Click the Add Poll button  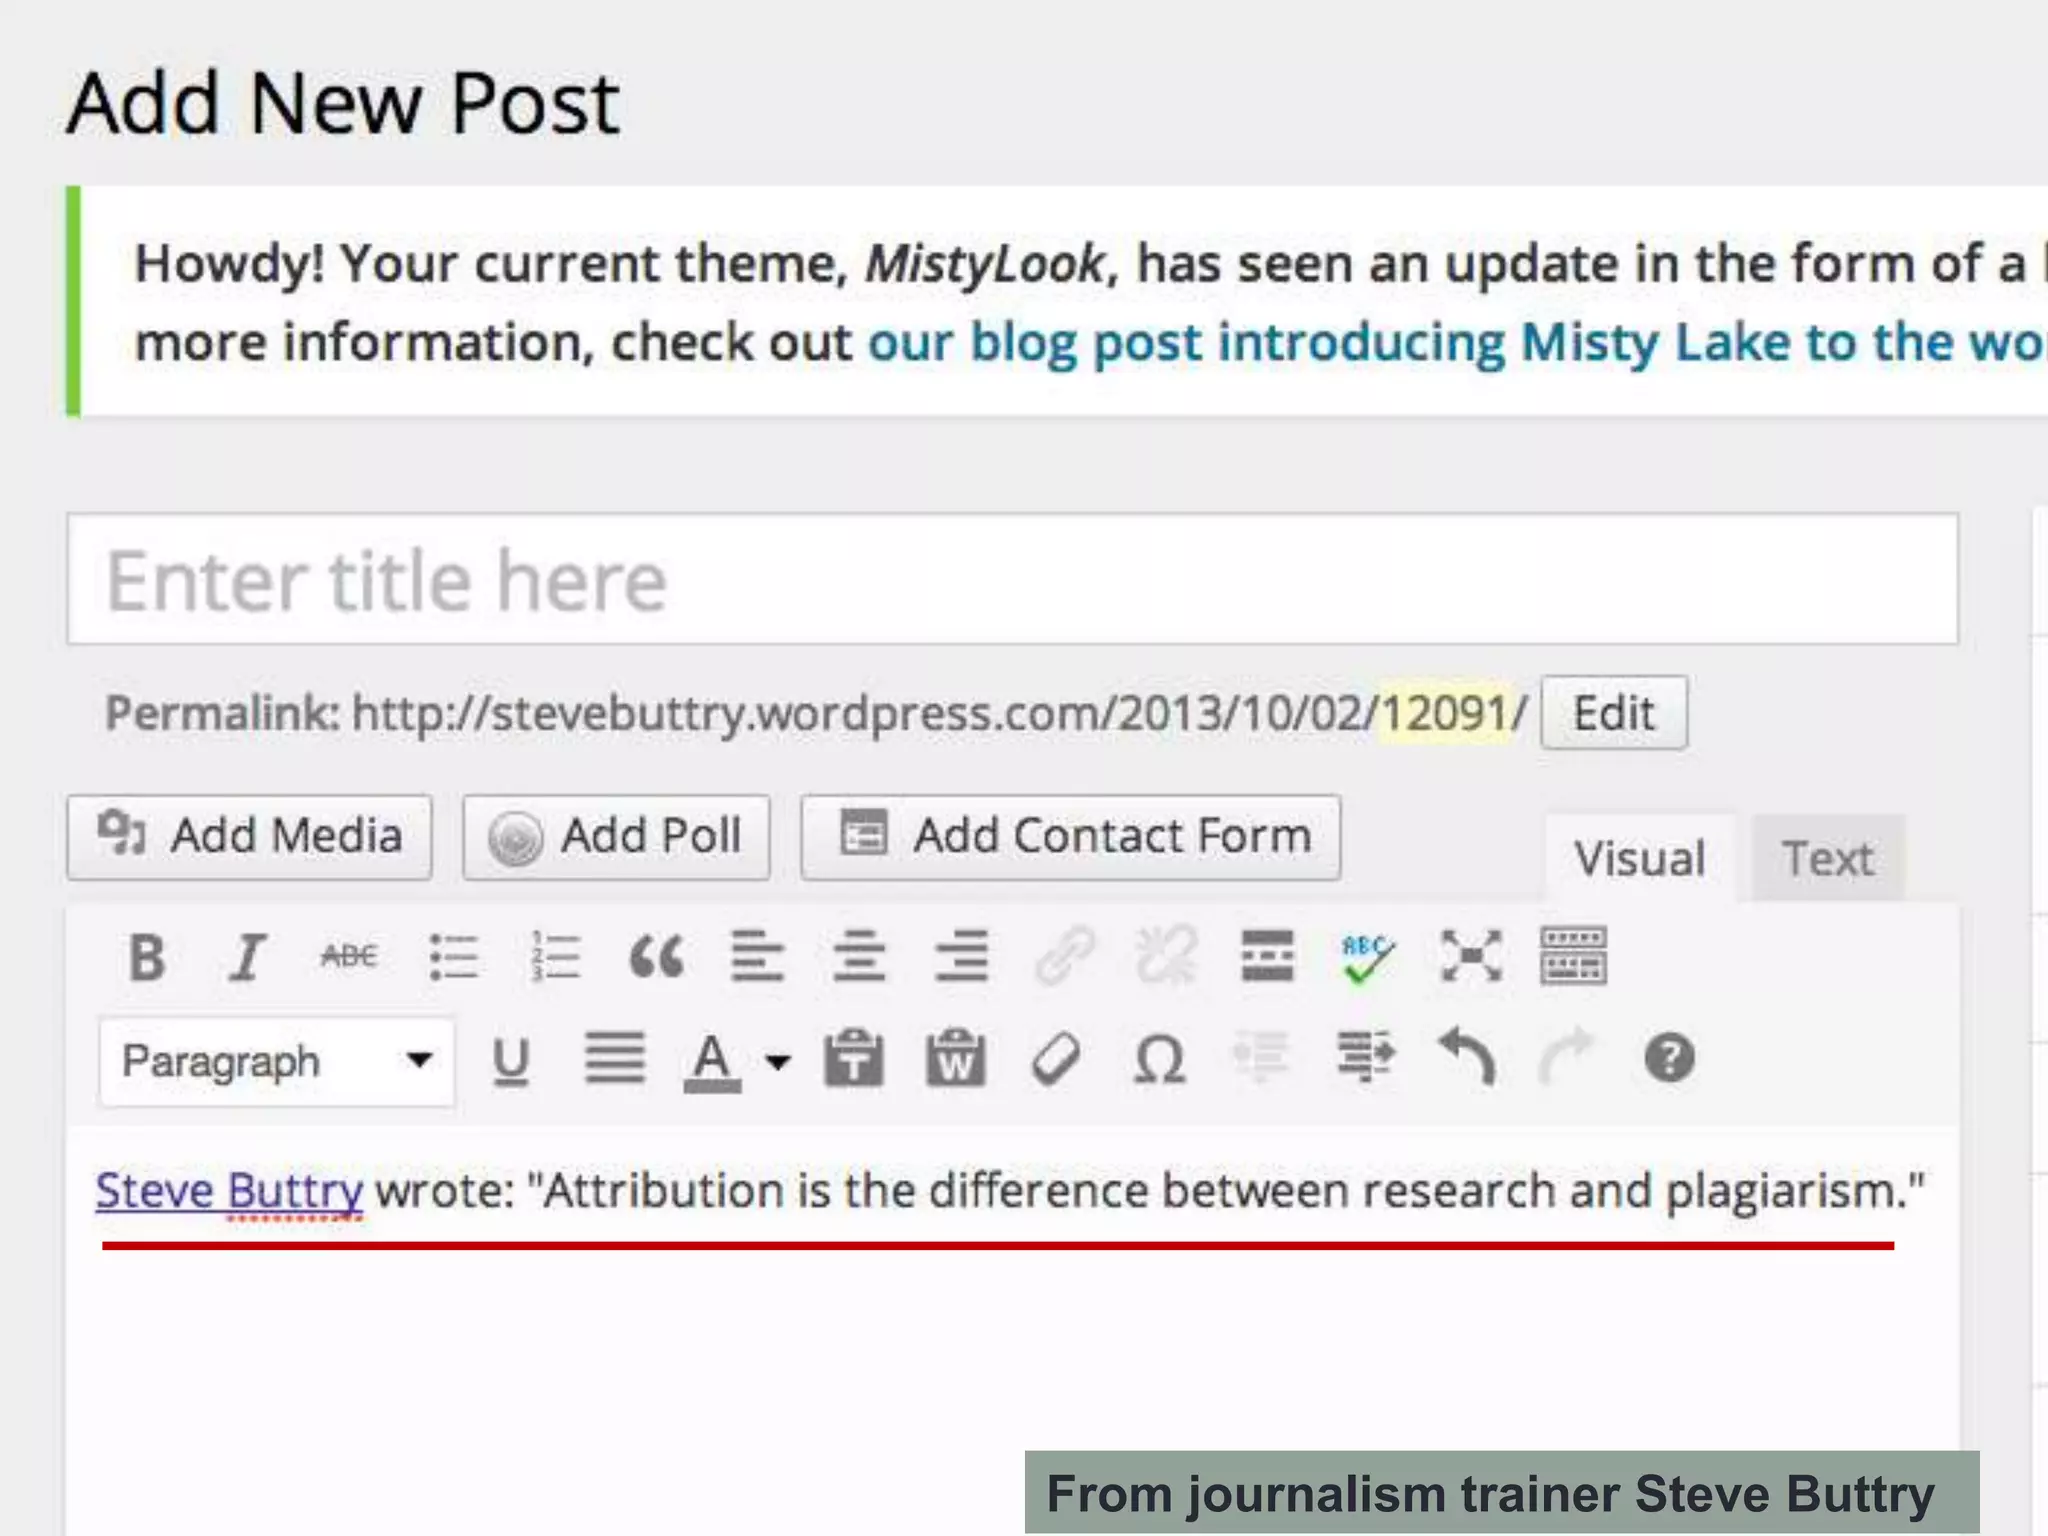click(616, 837)
